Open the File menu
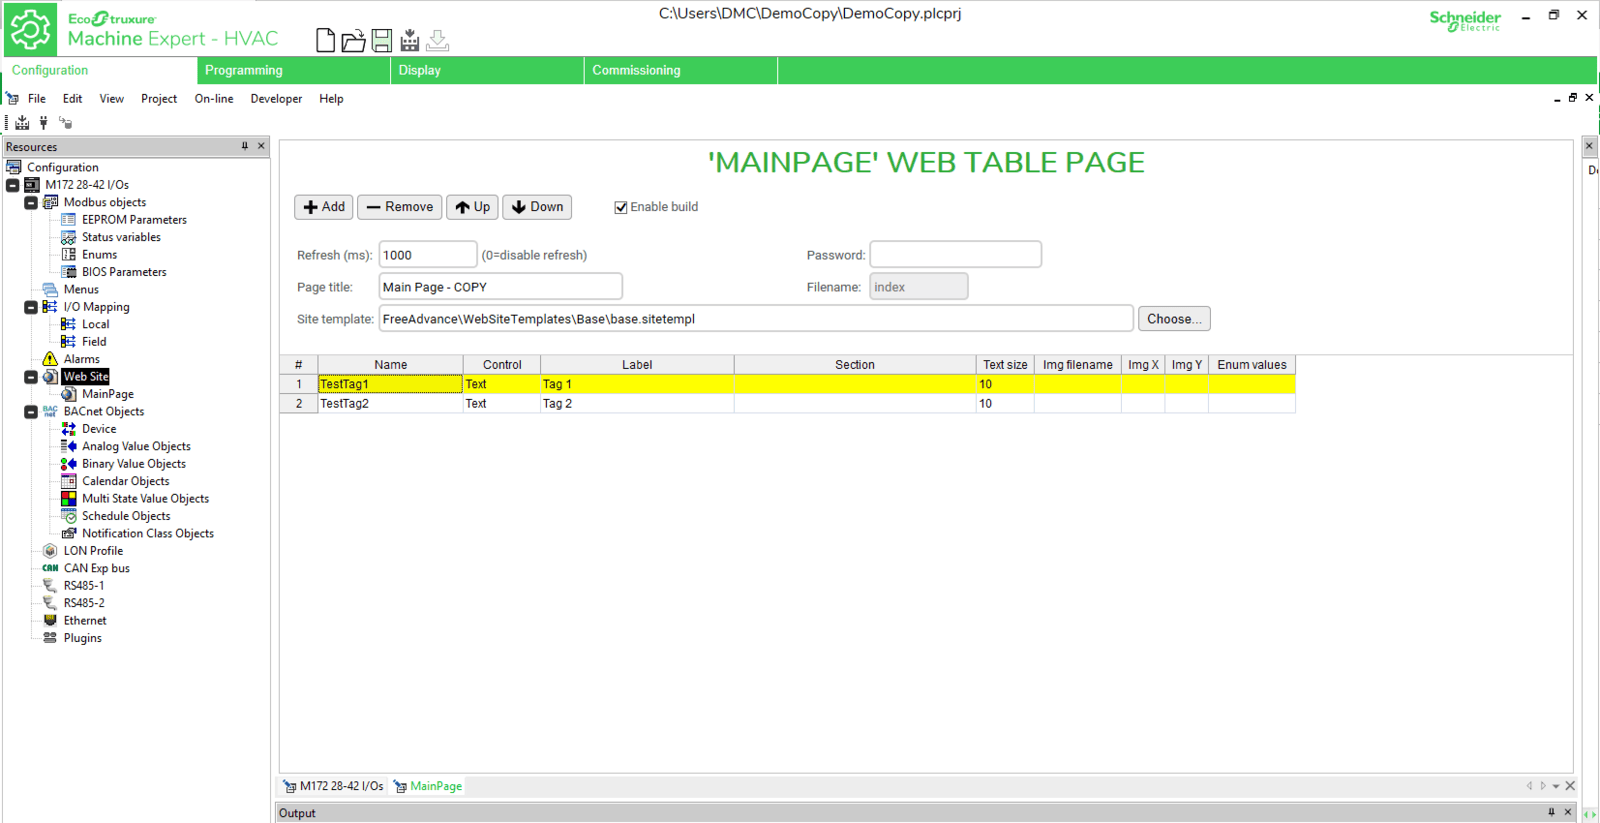The width and height of the screenshot is (1600, 823). pyautogui.click(x=37, y=99)
